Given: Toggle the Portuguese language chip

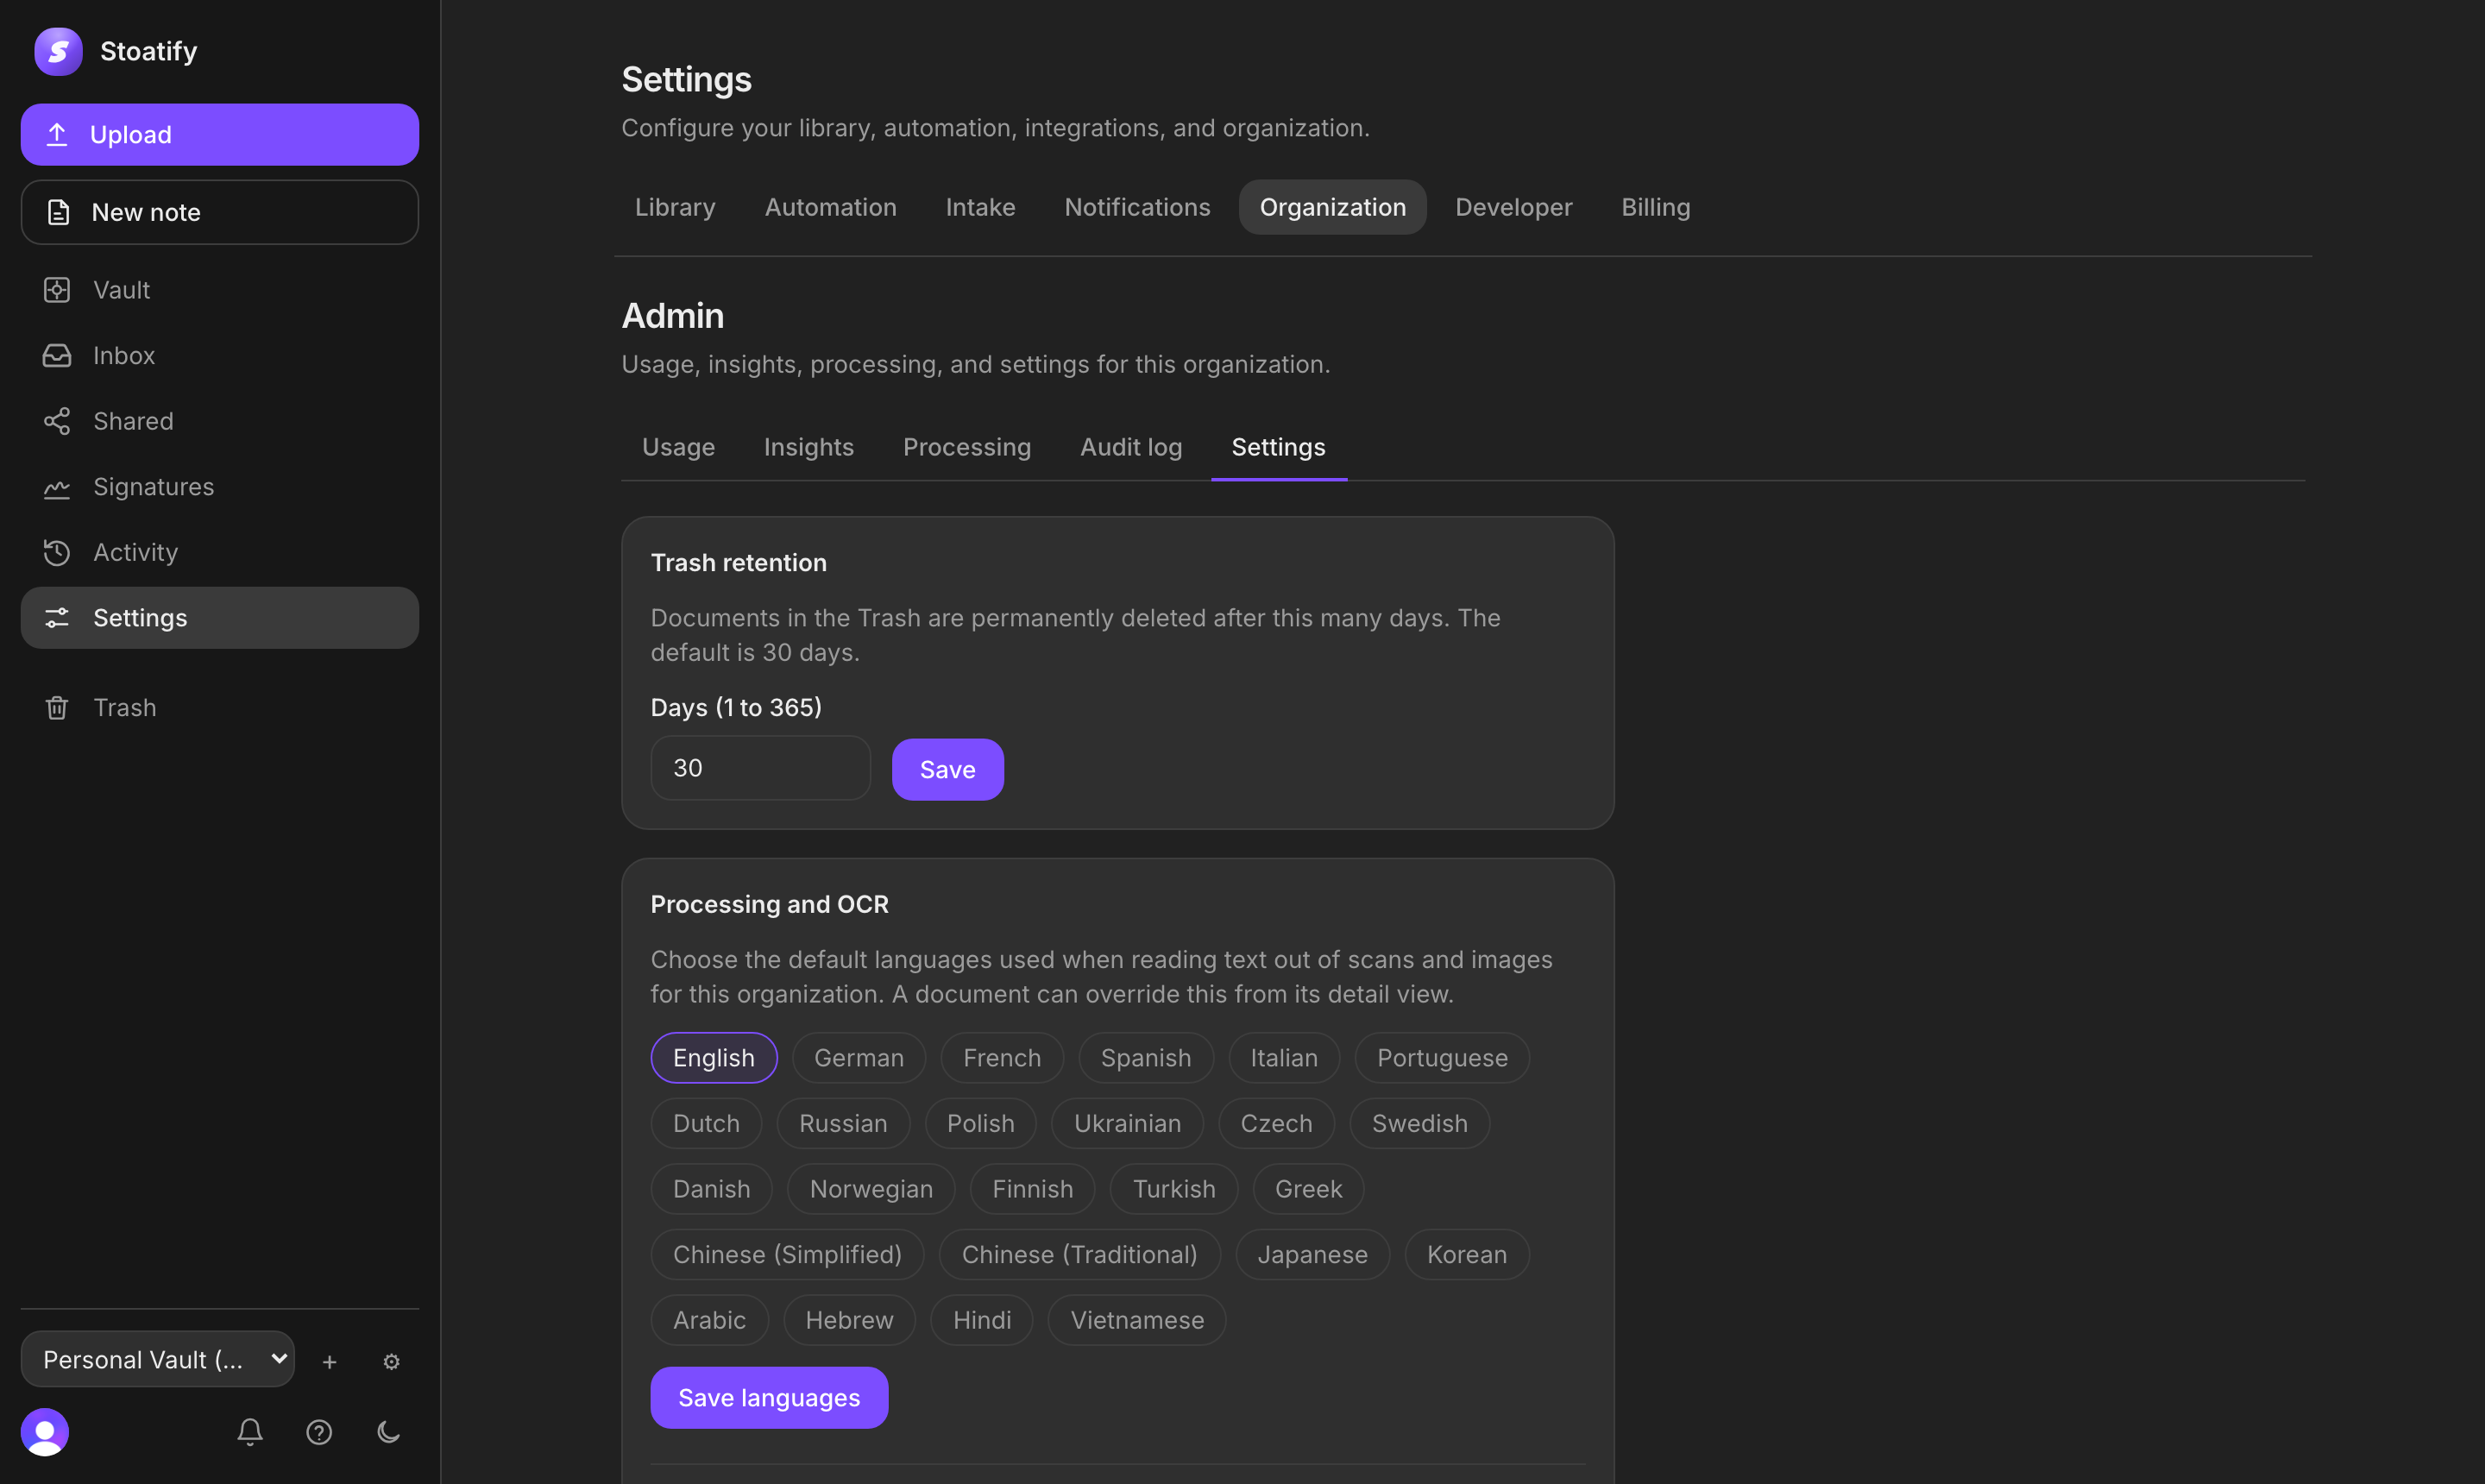Looking at the screenshot, I should 1442,1058.
